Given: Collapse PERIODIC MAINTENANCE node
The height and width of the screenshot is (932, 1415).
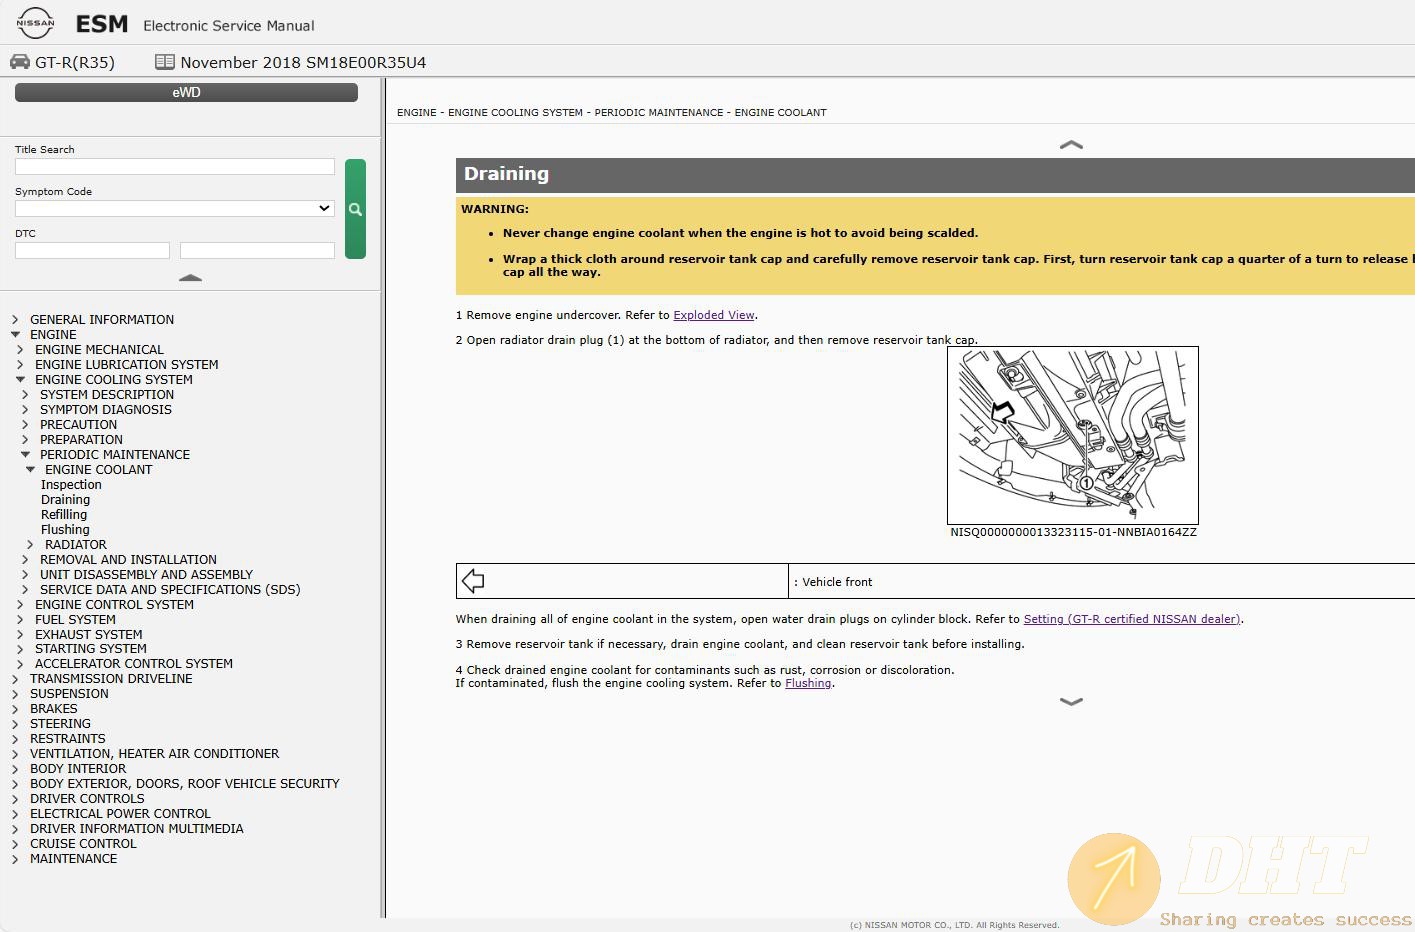Looking at the screenshot, I should coord(25,455).
